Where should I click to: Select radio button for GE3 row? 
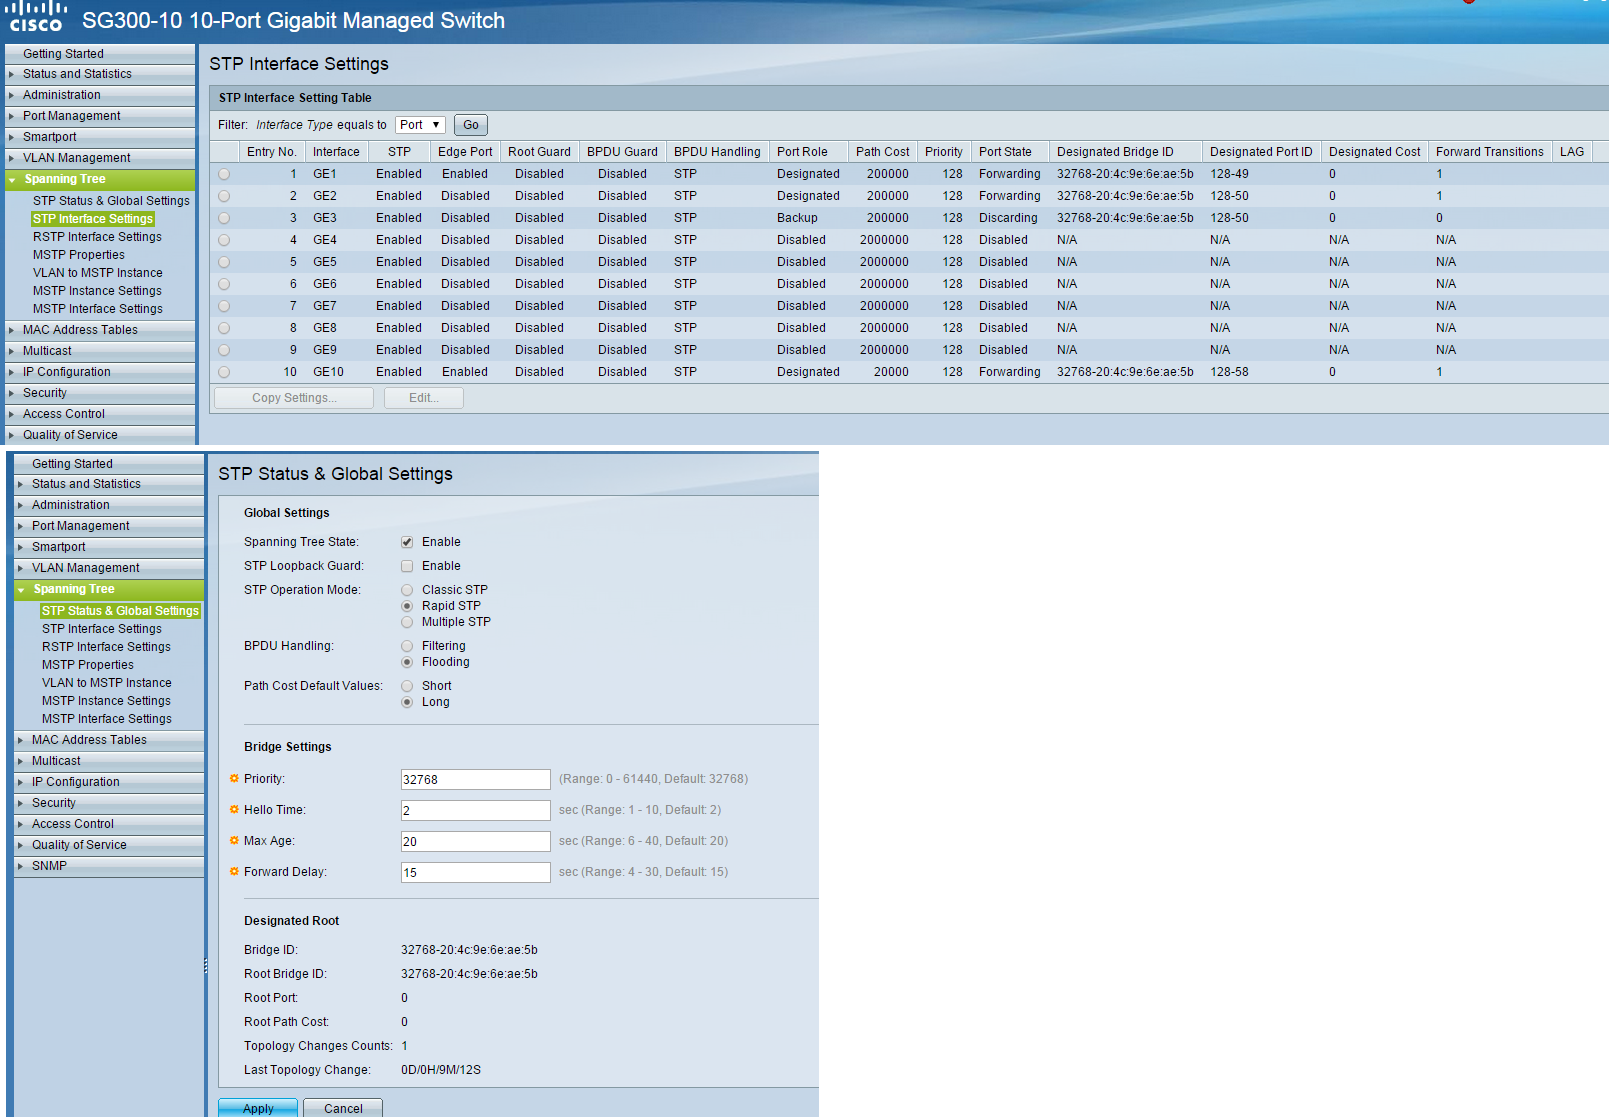[x=224, y=218]
